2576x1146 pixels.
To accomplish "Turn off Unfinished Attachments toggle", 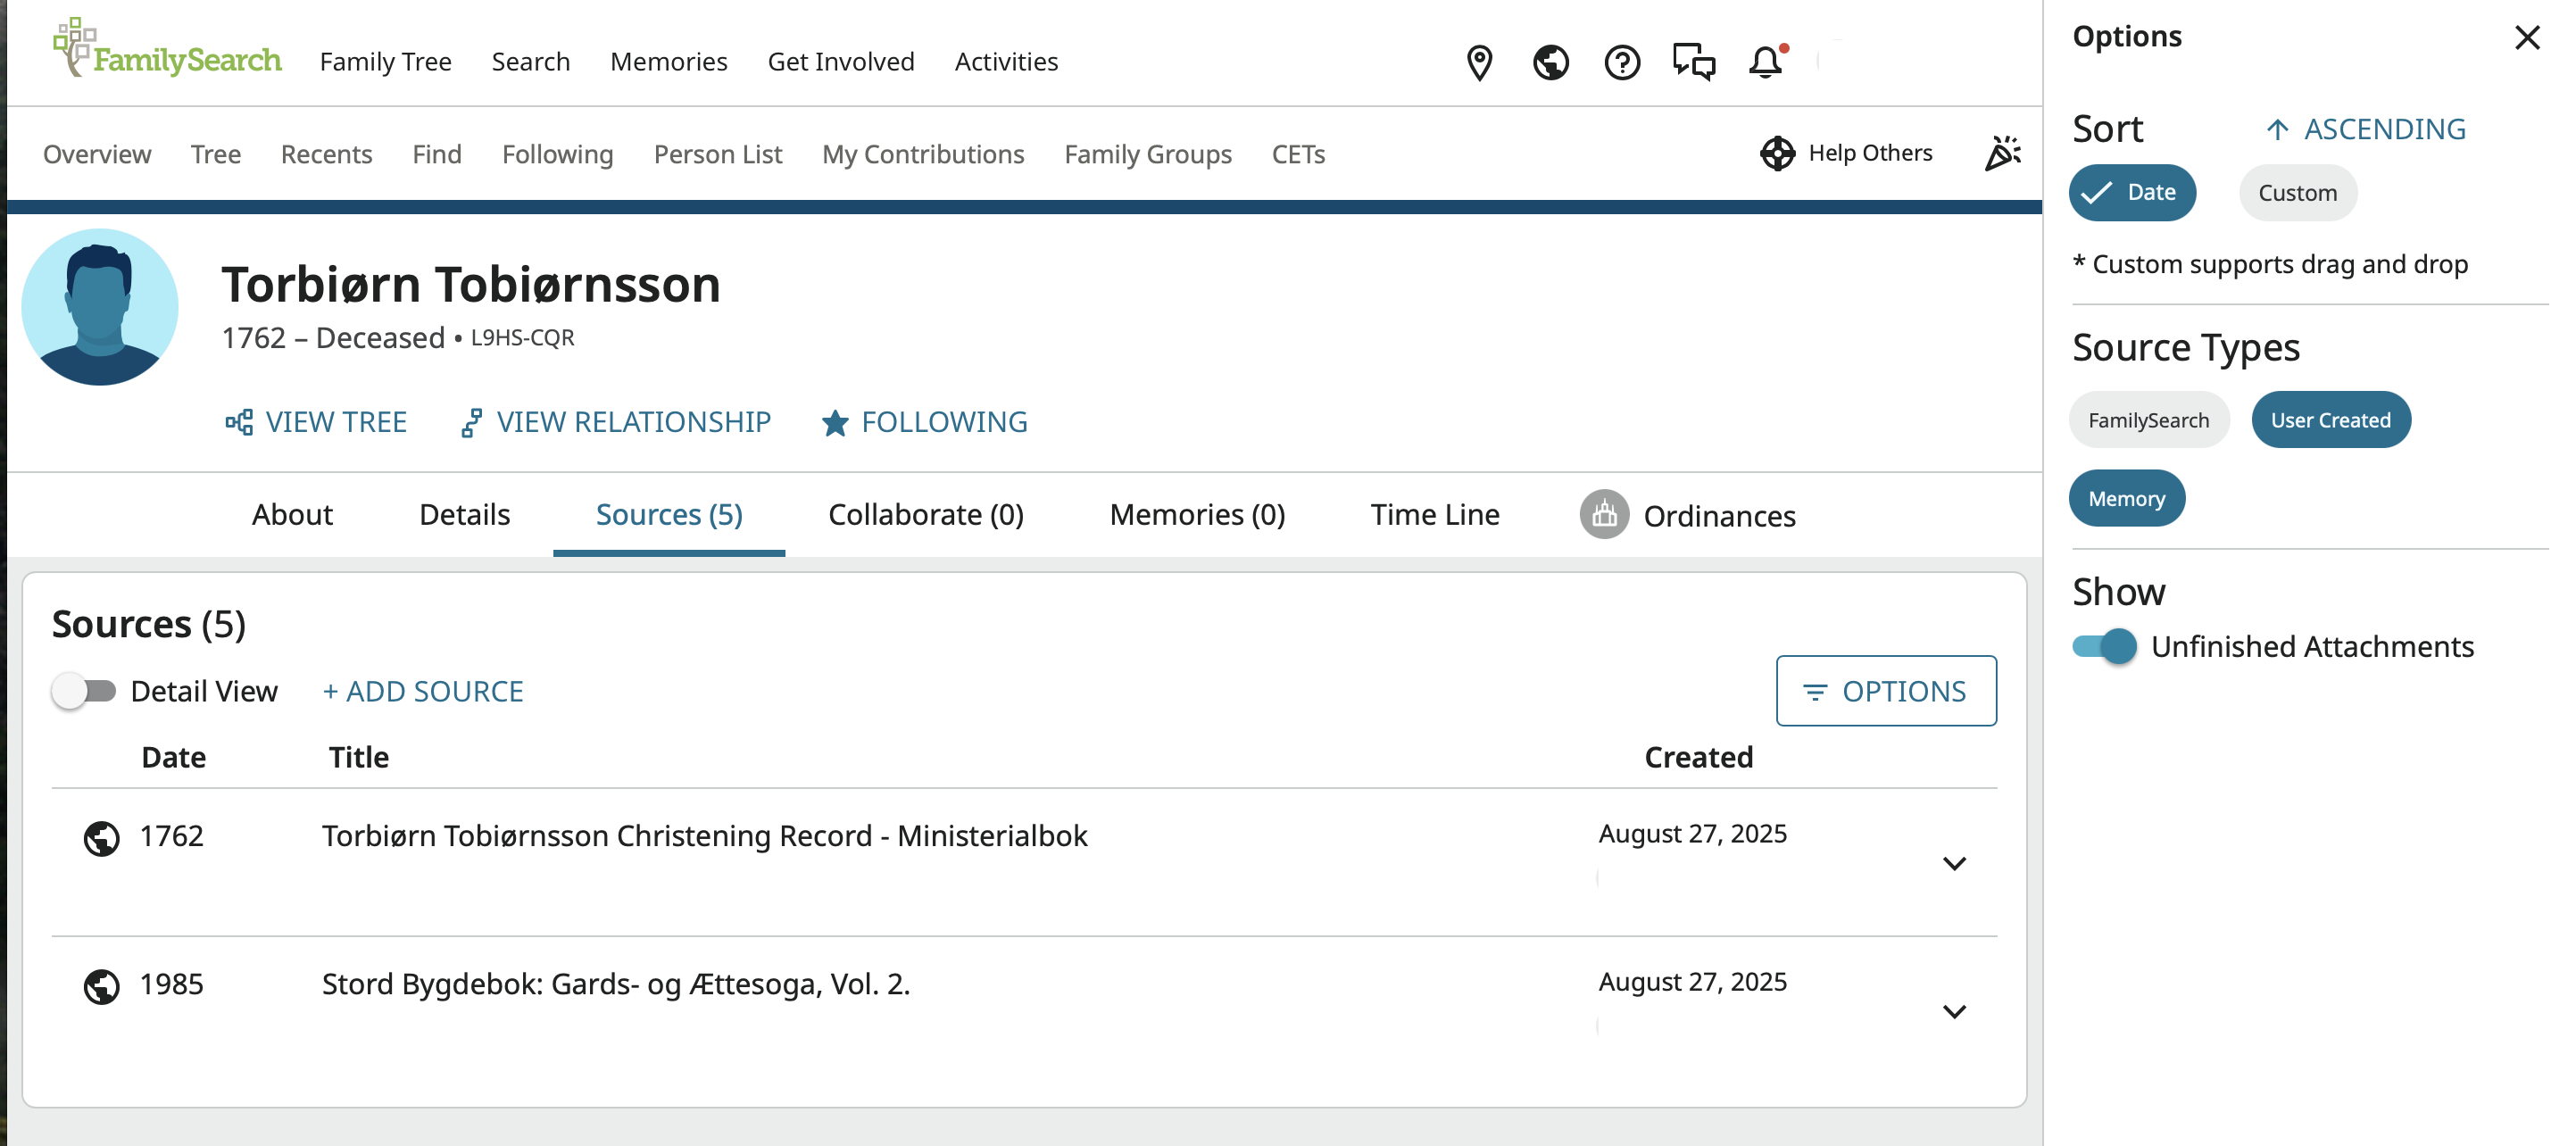I will (x=2104, y=646).
